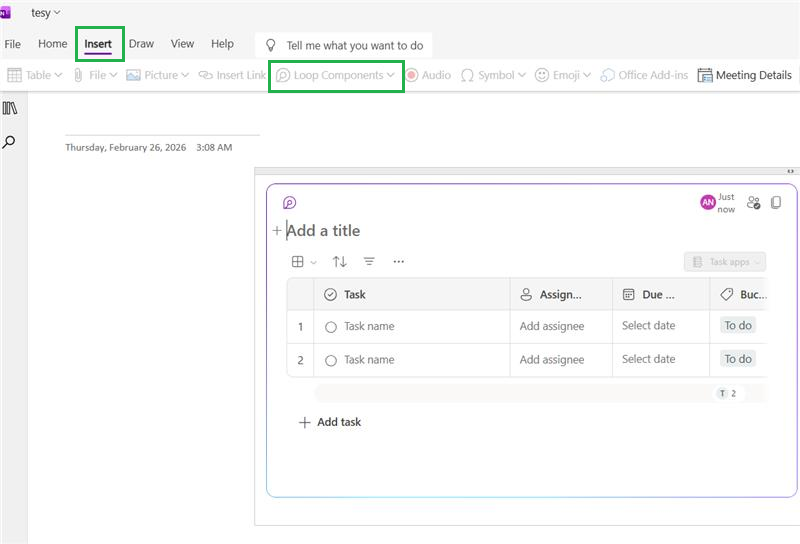Open the File menu tab

pos(13,44)
